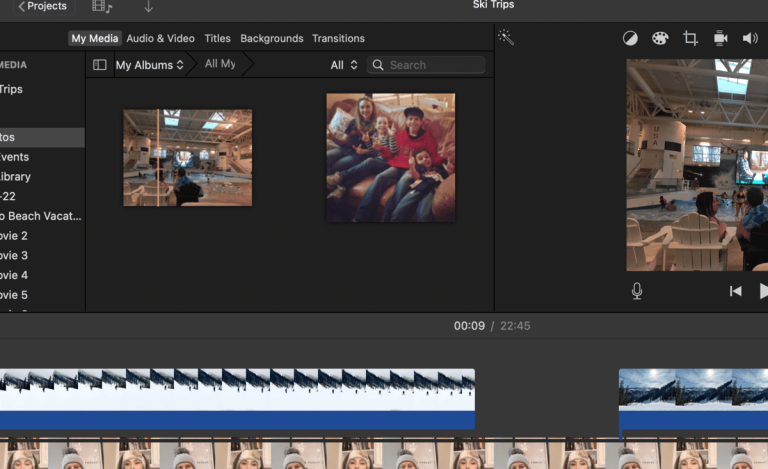The width and height of the screenshot is (768, 469).
Task: Open the color correction palette tool
Action: (660, 38)
